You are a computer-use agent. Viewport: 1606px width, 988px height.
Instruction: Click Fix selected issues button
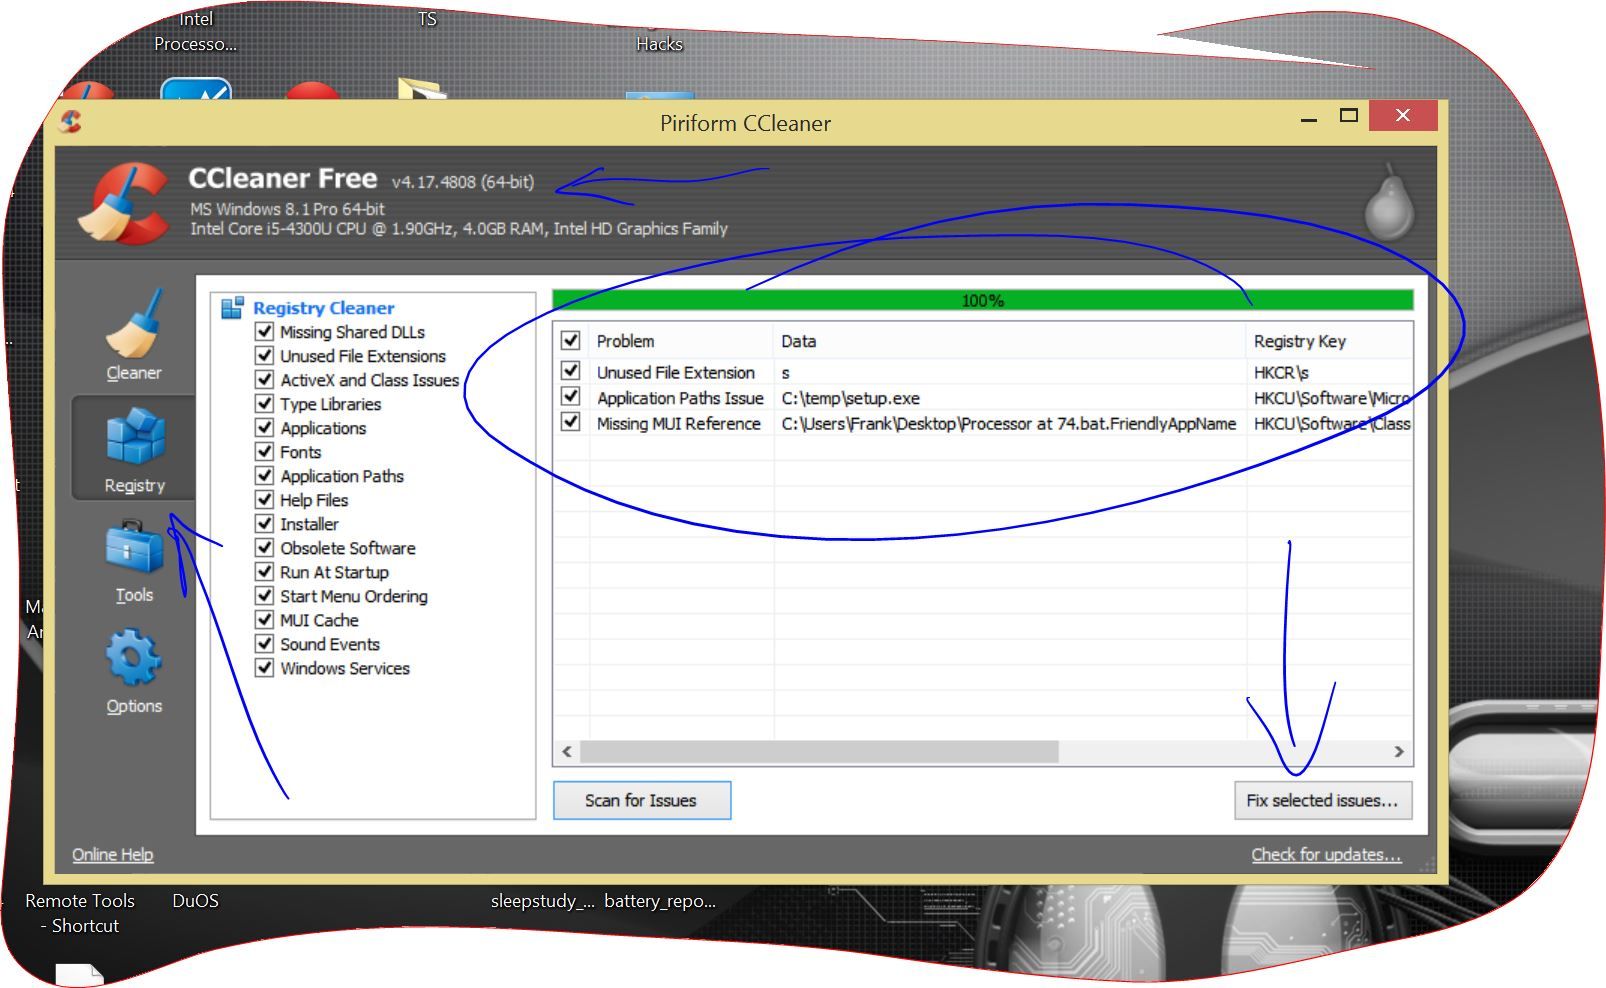point(1323,800)
